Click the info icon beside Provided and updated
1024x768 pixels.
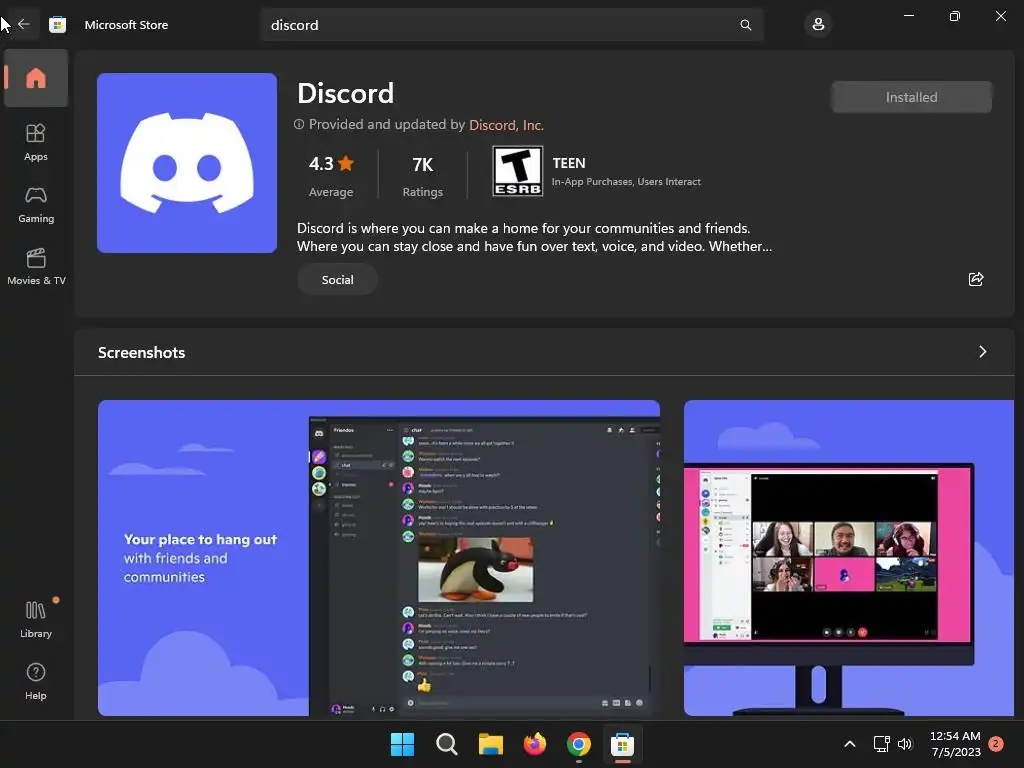(x=298, y=124)
